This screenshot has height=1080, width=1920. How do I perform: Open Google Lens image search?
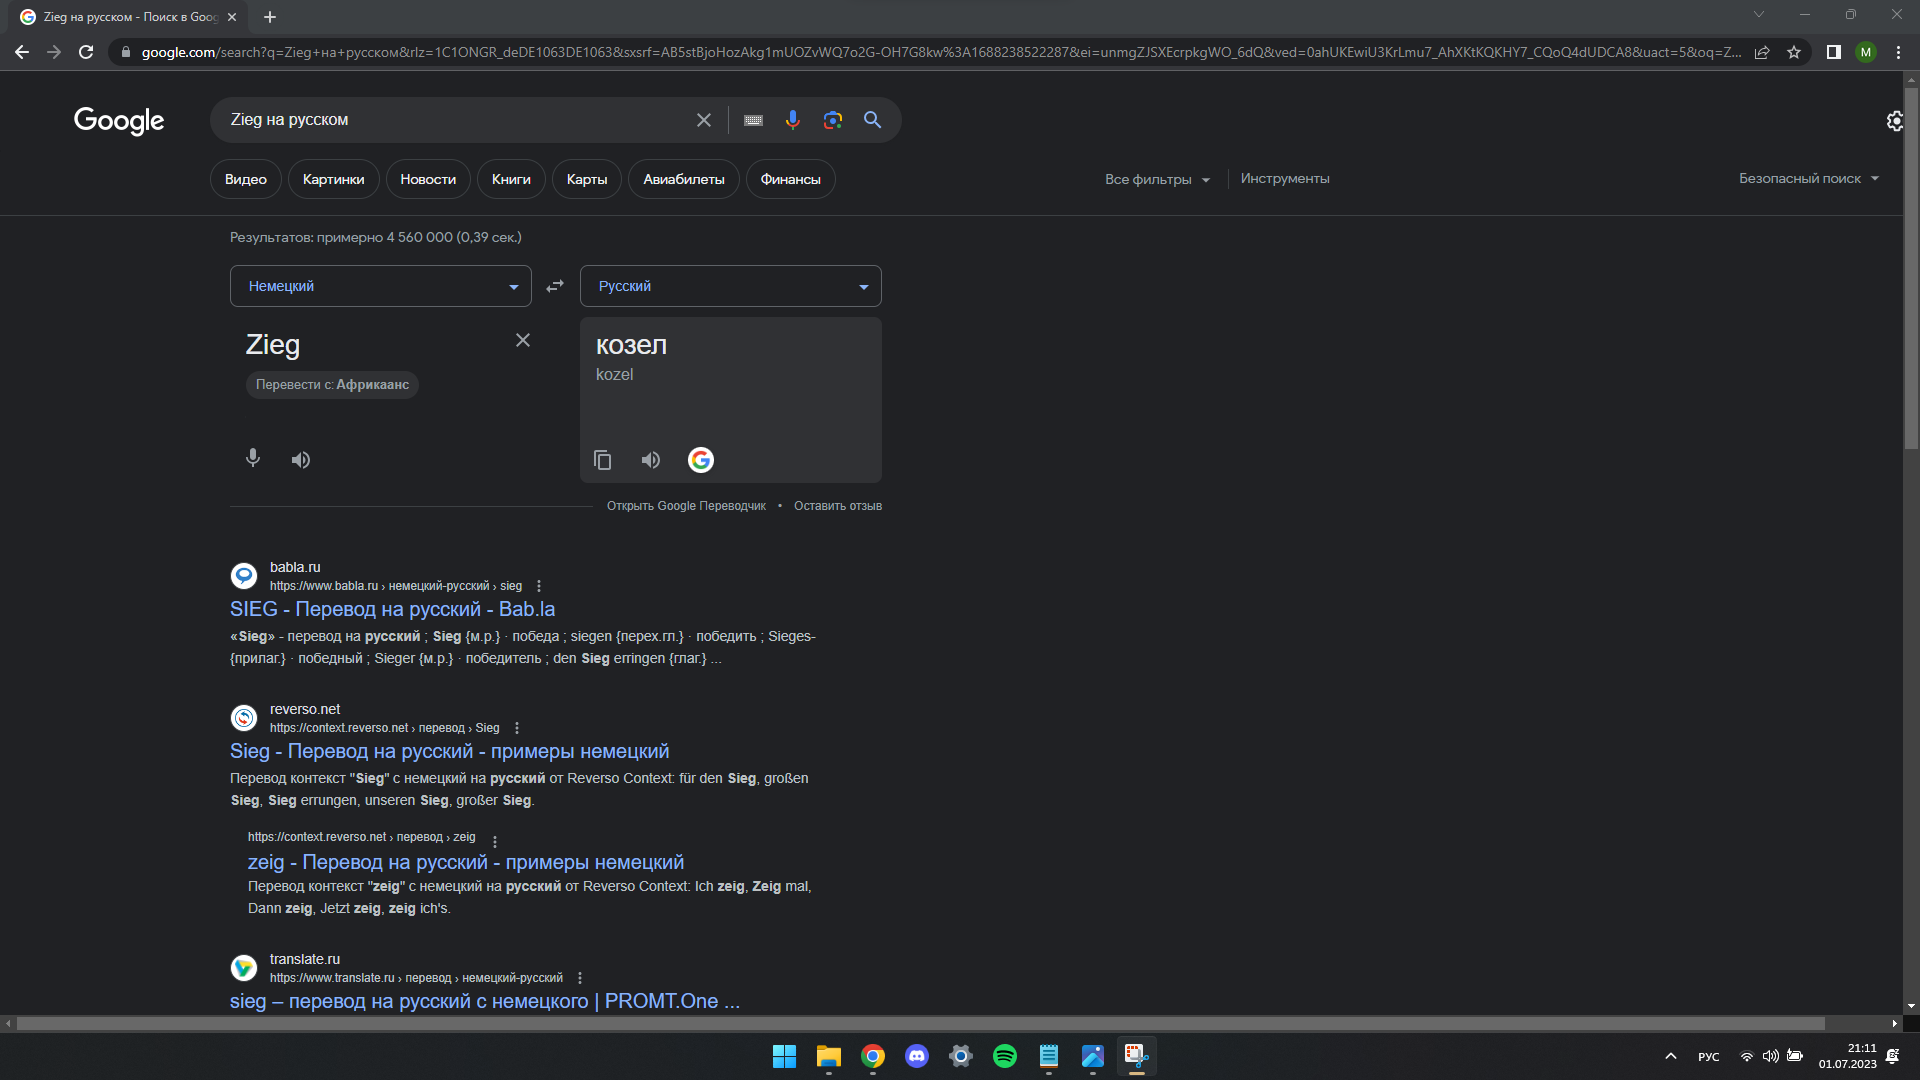tap(833, 120)
